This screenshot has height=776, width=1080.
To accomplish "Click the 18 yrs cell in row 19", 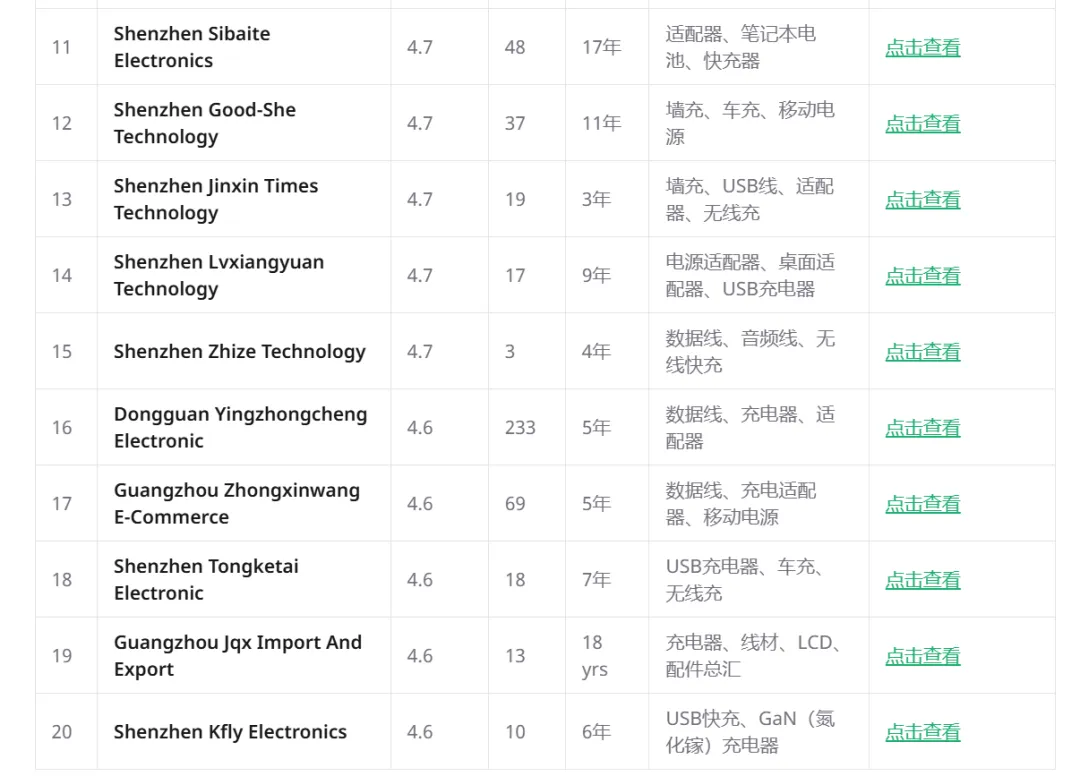I will pyautogui.click(x=595, y=656).
